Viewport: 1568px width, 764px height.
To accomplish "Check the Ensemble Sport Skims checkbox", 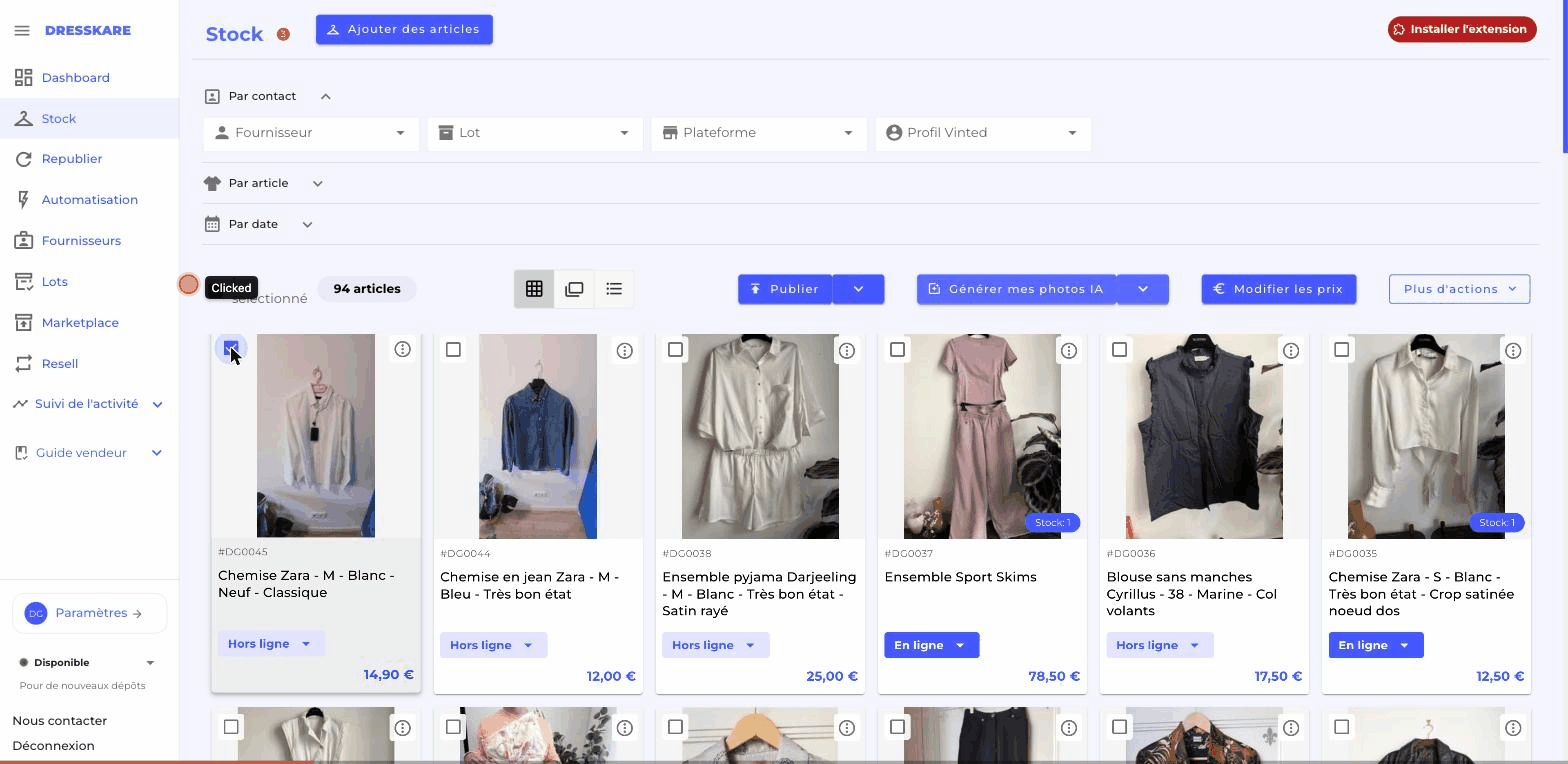I will click(897, 350).
